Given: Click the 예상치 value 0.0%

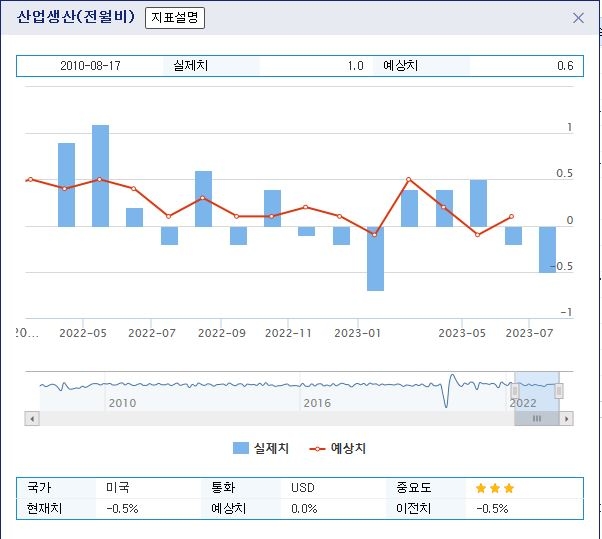Looking at the screenshot, I should (x=304, y=509).
